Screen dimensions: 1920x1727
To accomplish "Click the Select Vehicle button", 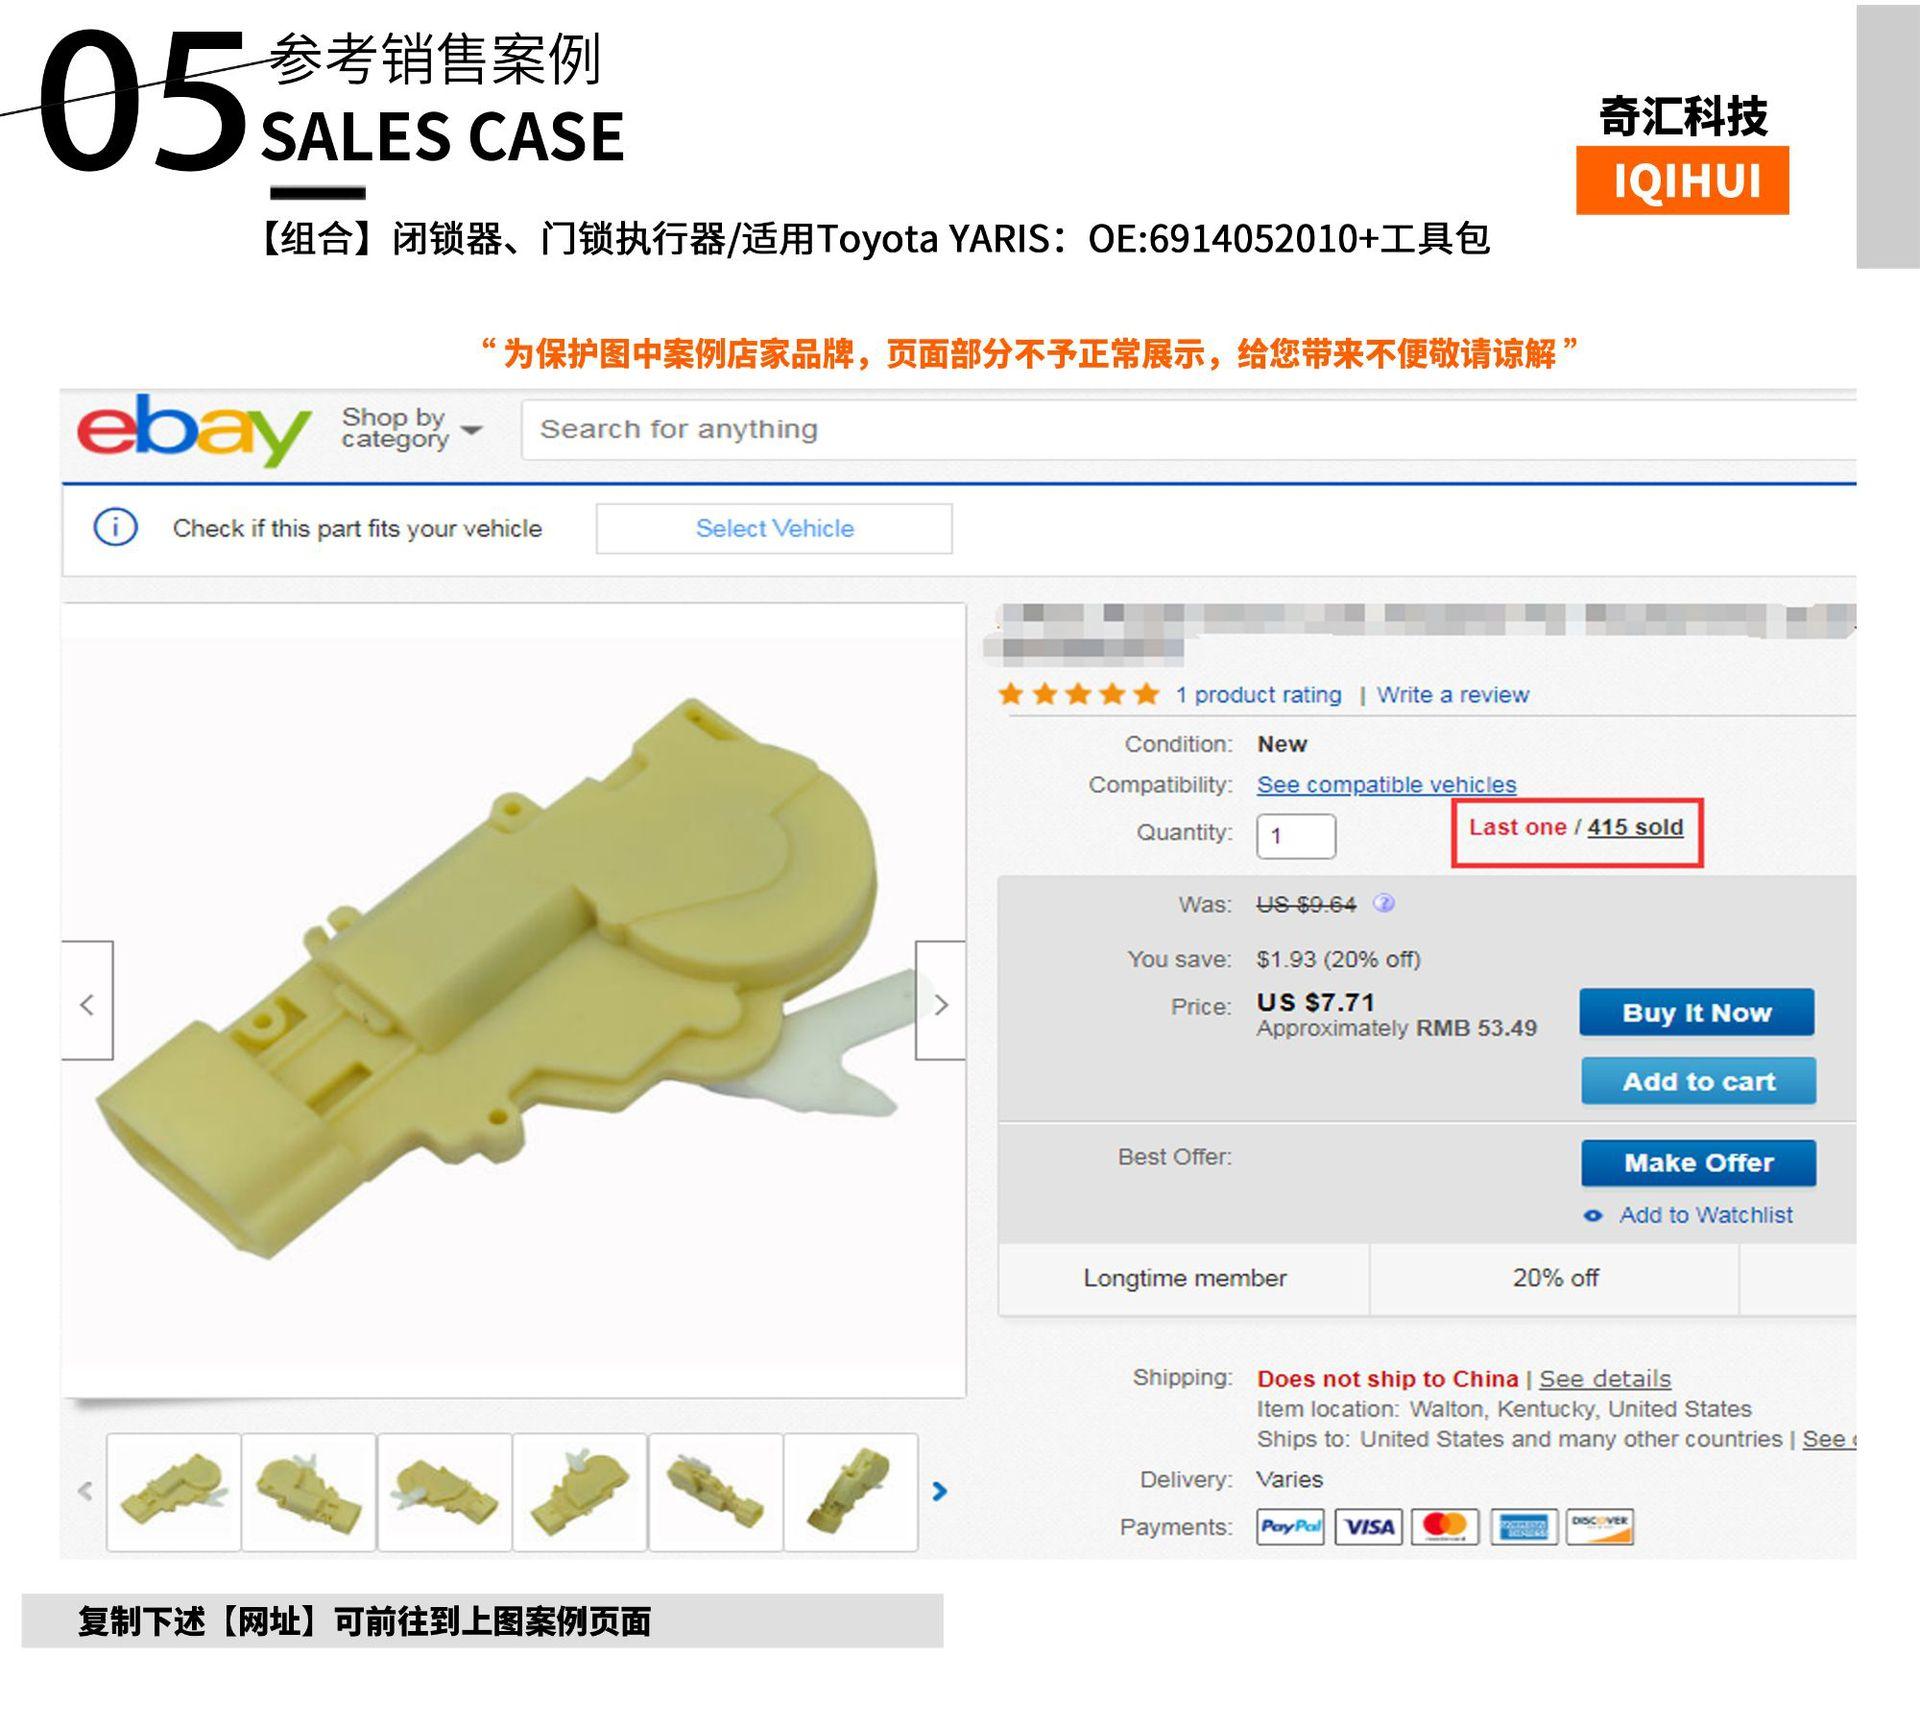I will (x=774, y=528).
